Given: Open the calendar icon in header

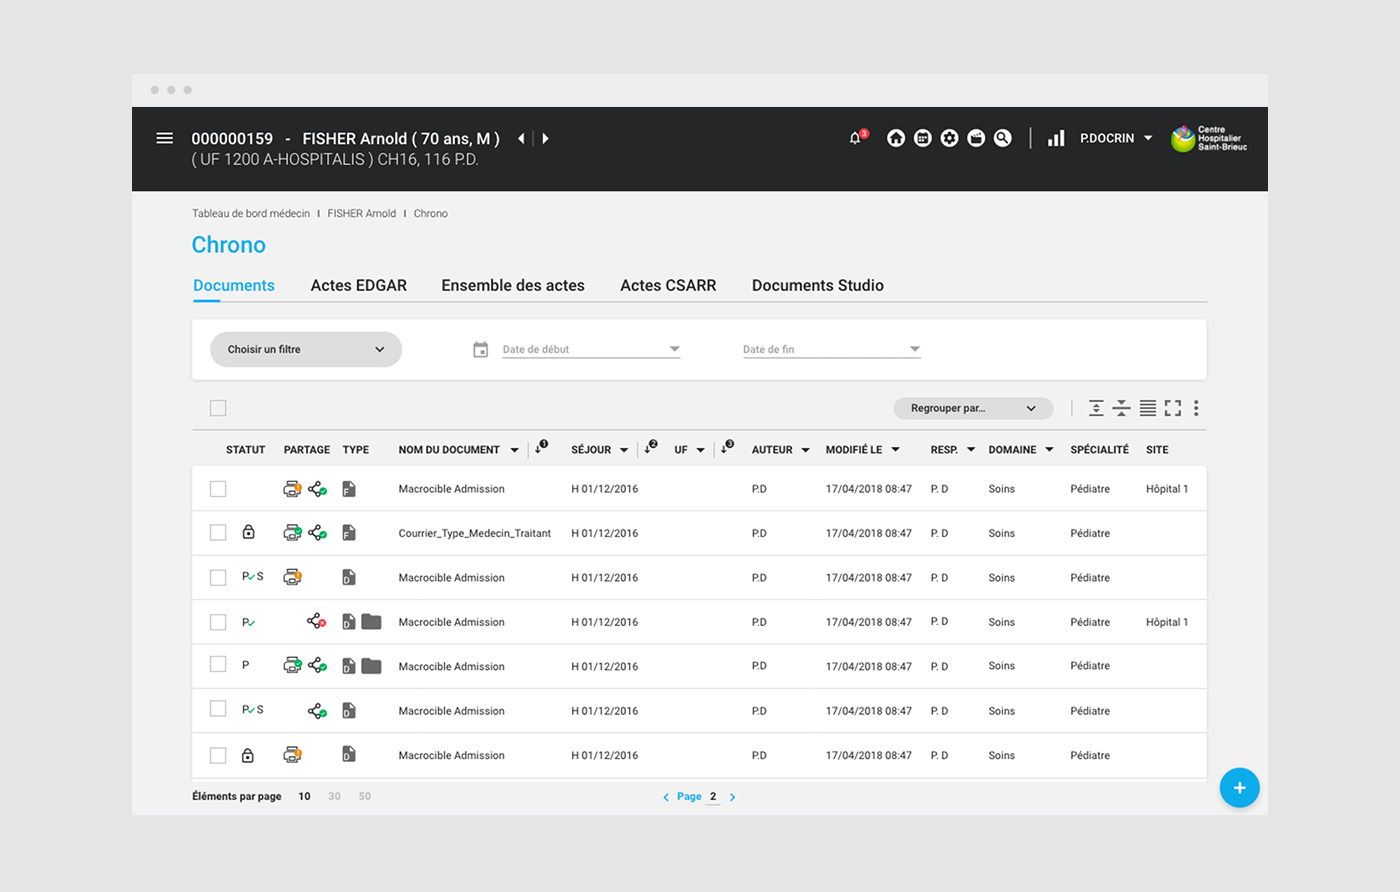Looking at the screenshot, I should point(923,138).
